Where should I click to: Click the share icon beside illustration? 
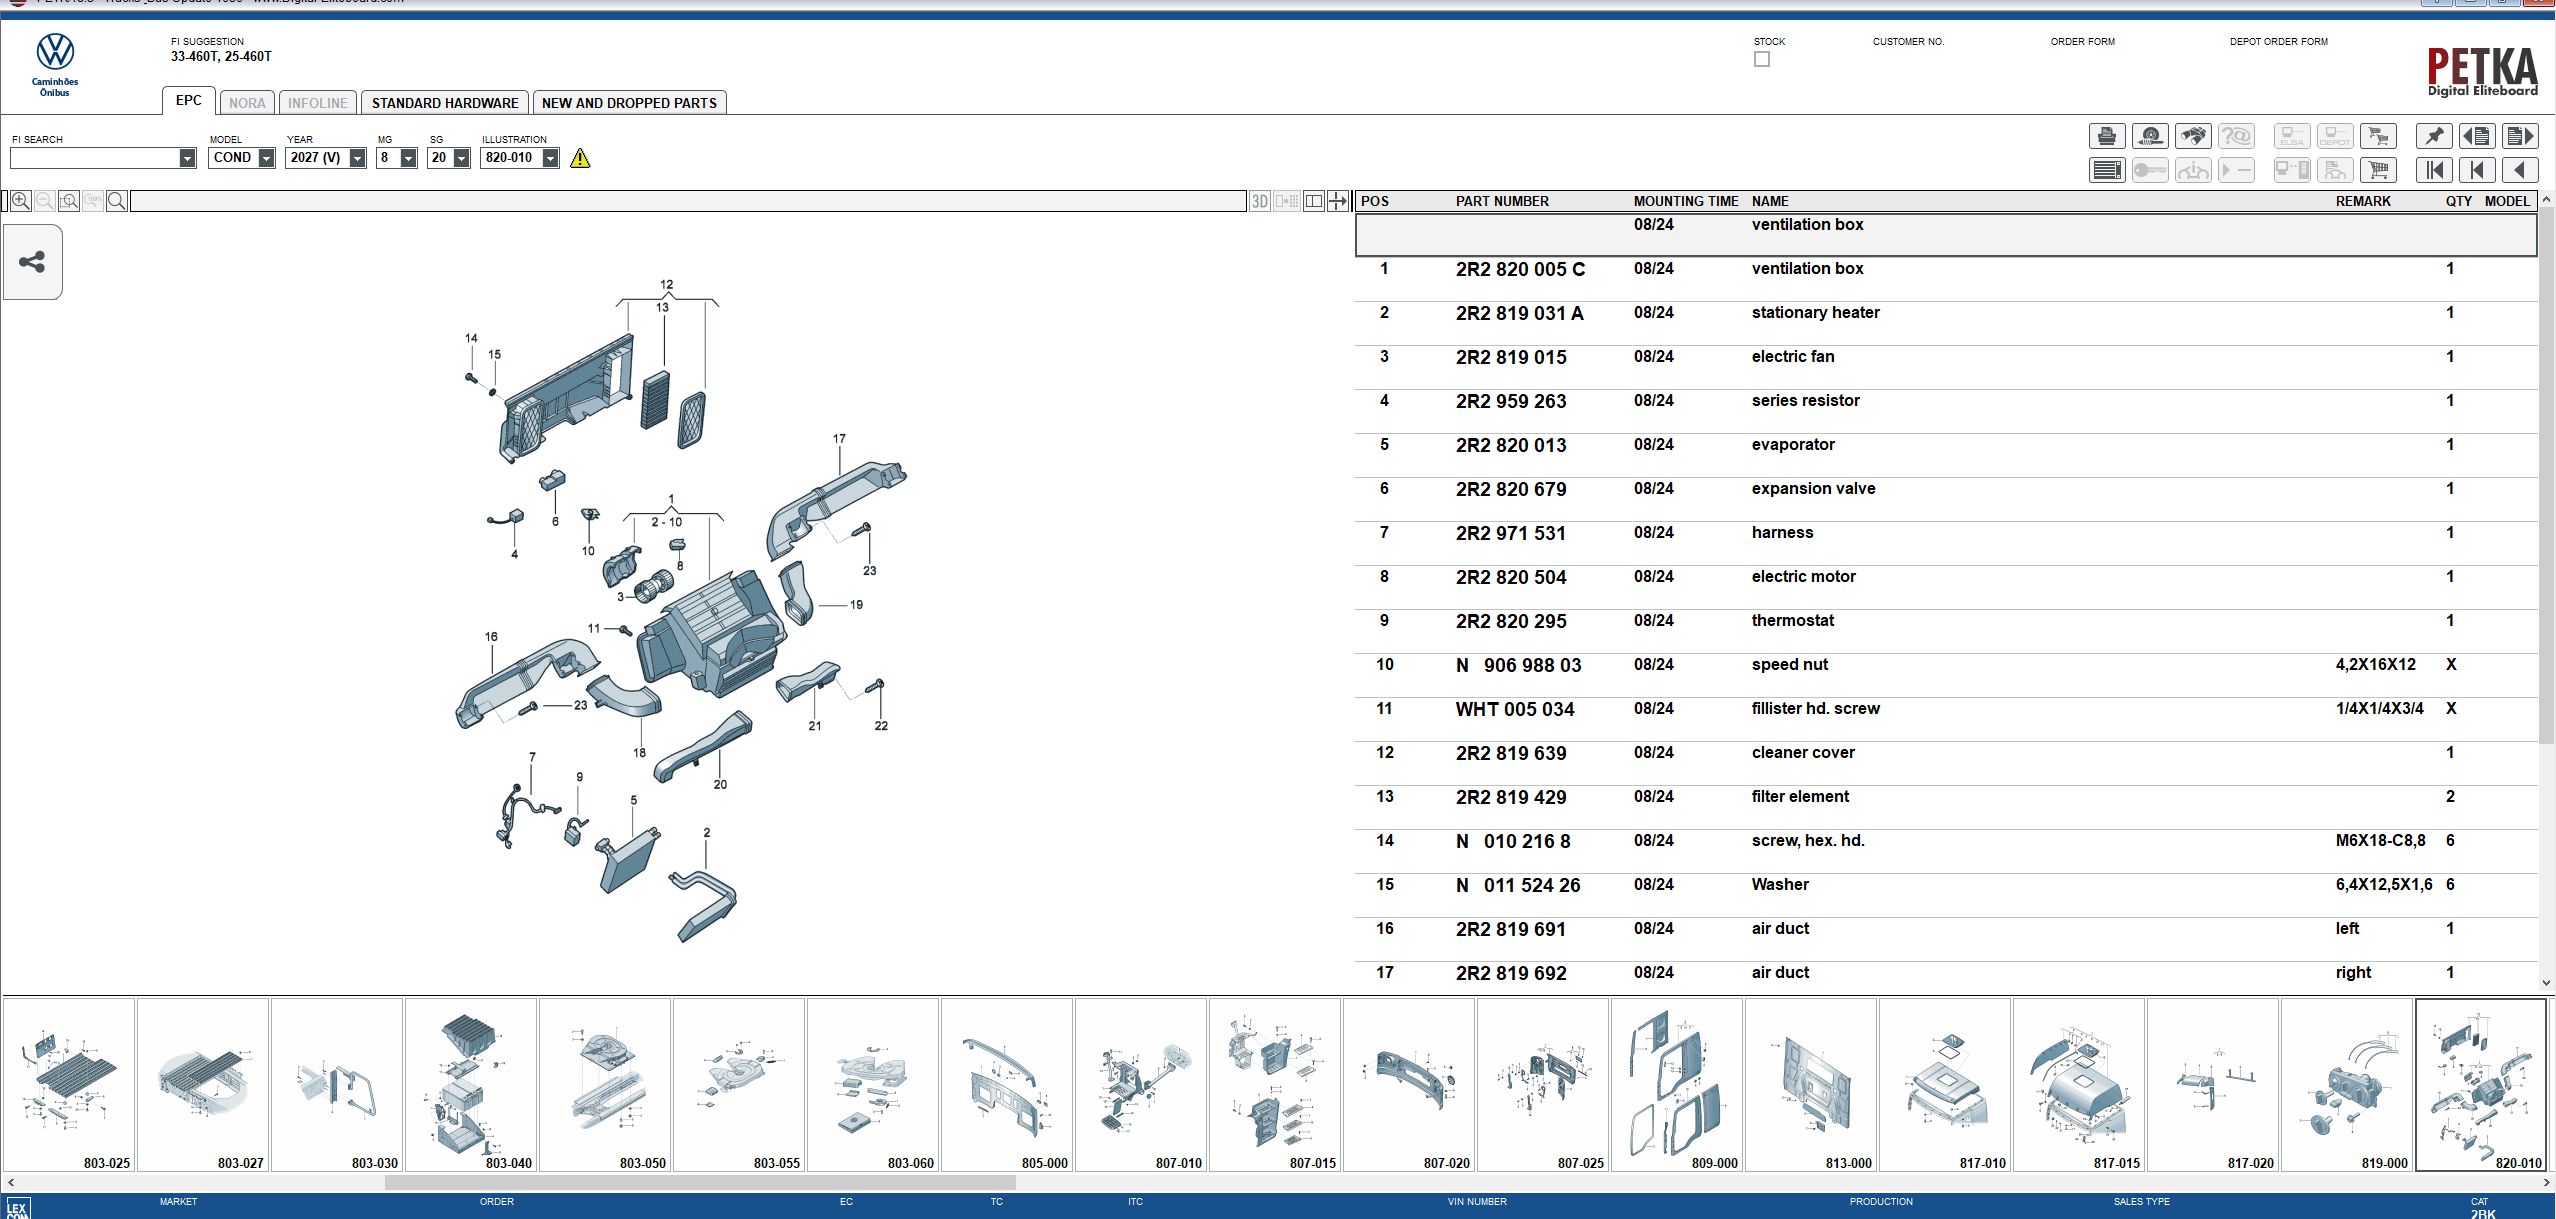pyautogui.click(x=32, y=262)
